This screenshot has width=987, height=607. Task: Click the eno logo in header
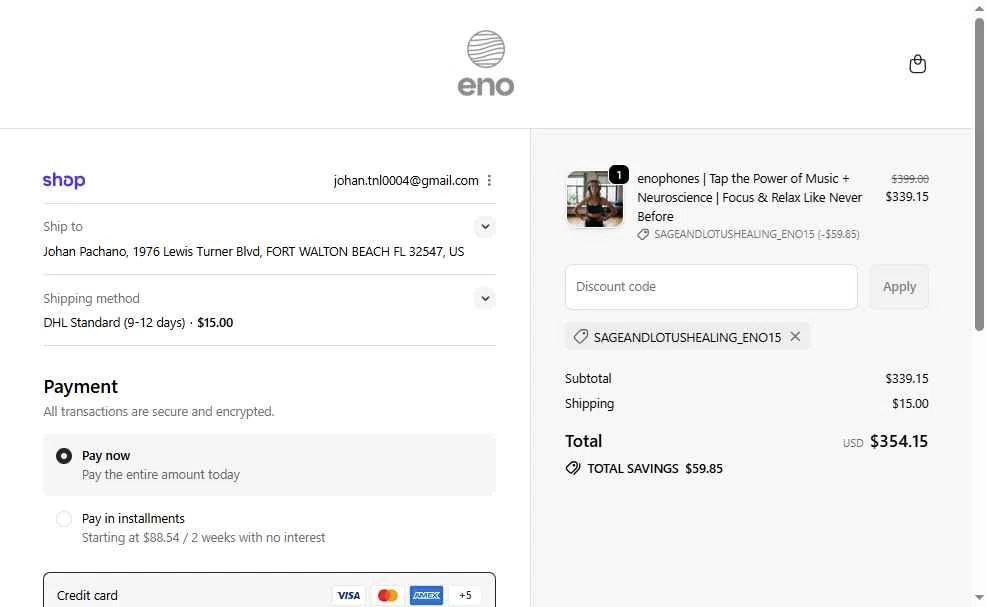(x=485, y=64)
